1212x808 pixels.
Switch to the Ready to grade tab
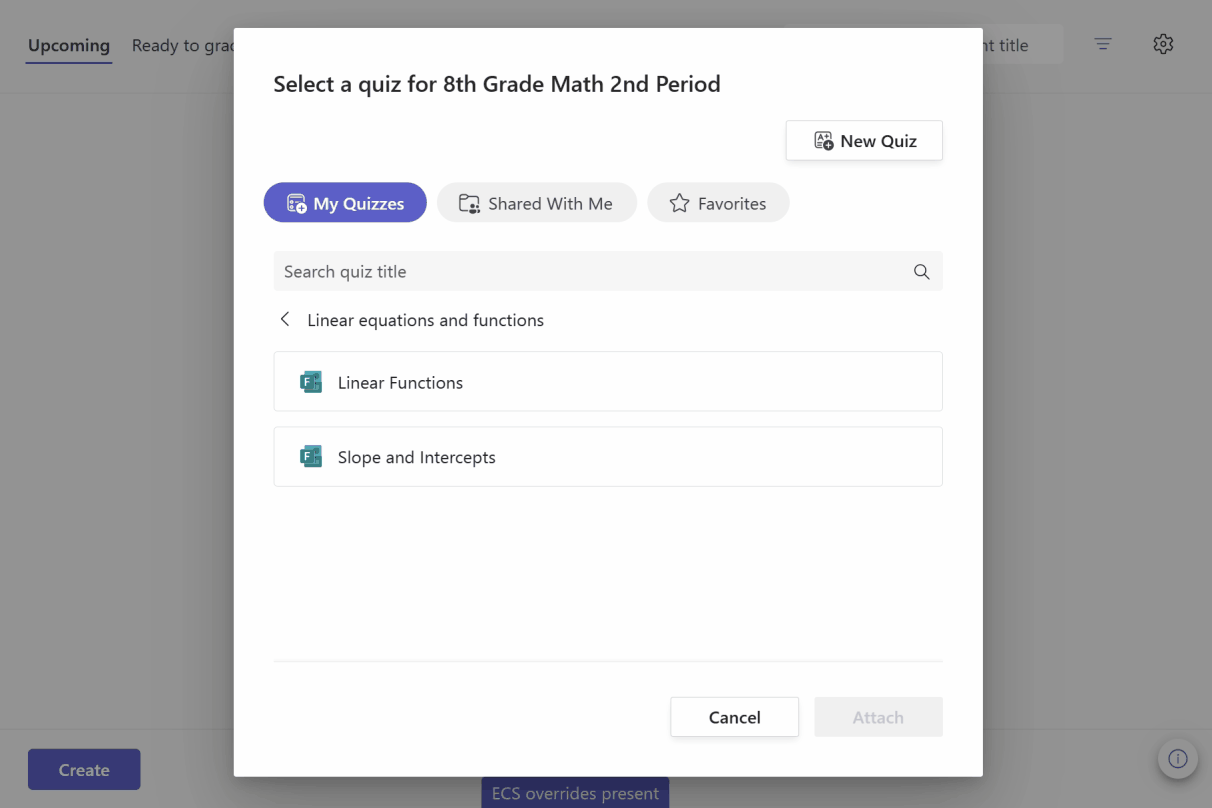(185, 45)
